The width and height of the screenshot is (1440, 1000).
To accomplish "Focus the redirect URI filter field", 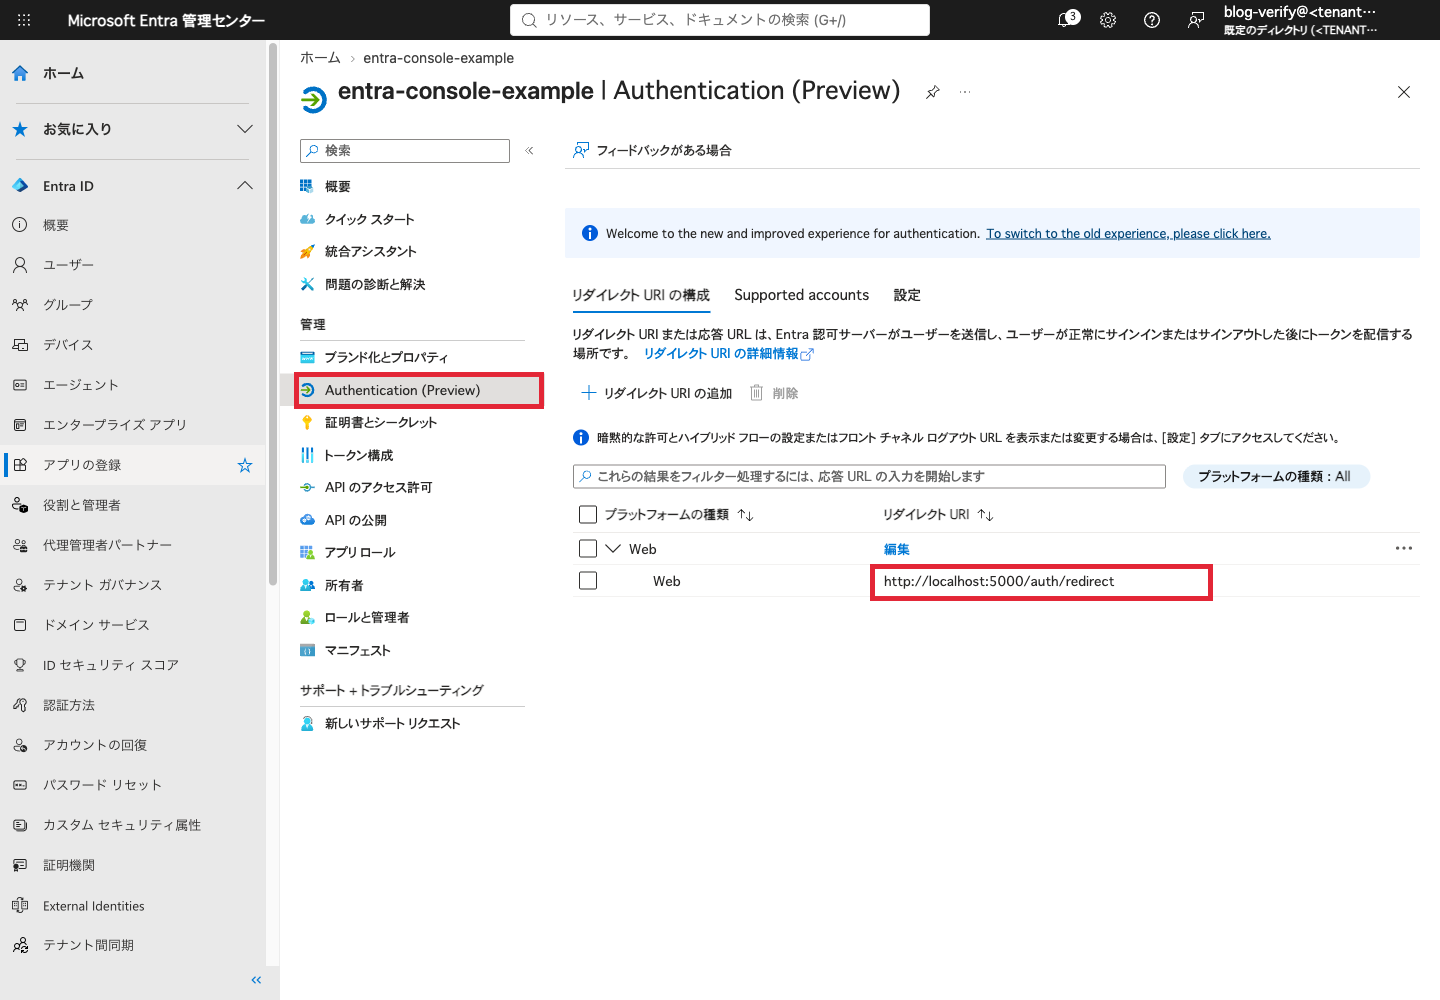I will [869, 476].
